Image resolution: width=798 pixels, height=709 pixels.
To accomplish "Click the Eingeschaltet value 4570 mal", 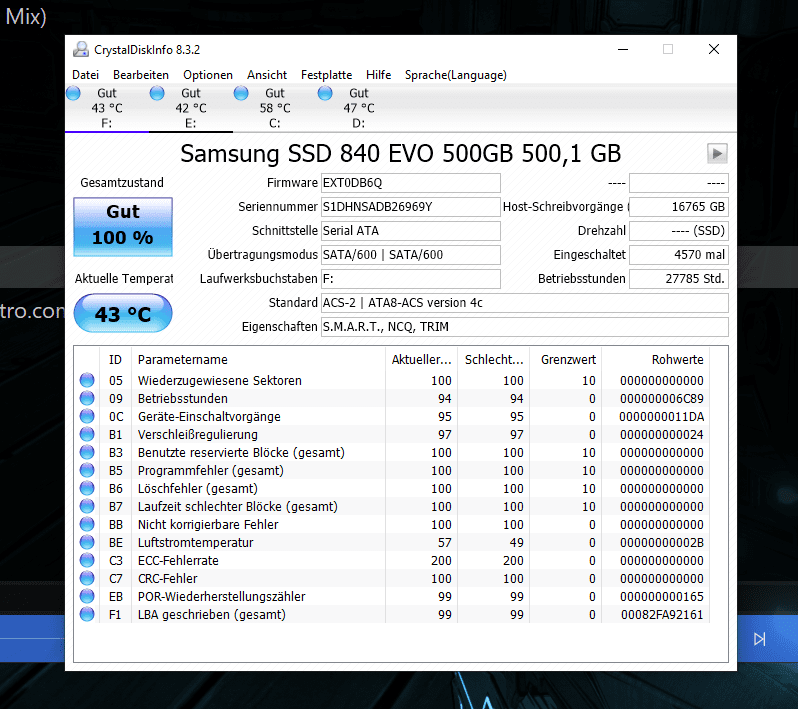I will click(678, 254).
